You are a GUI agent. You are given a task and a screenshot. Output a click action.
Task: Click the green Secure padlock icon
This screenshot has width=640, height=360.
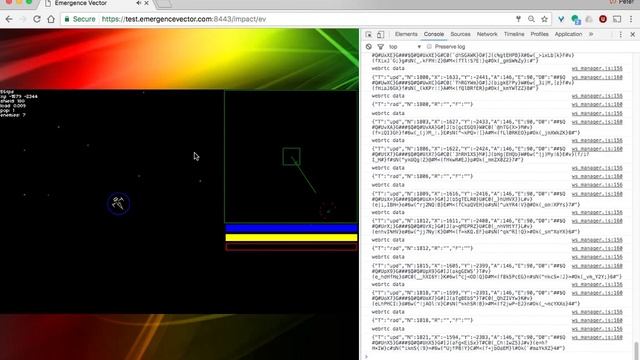67,19
